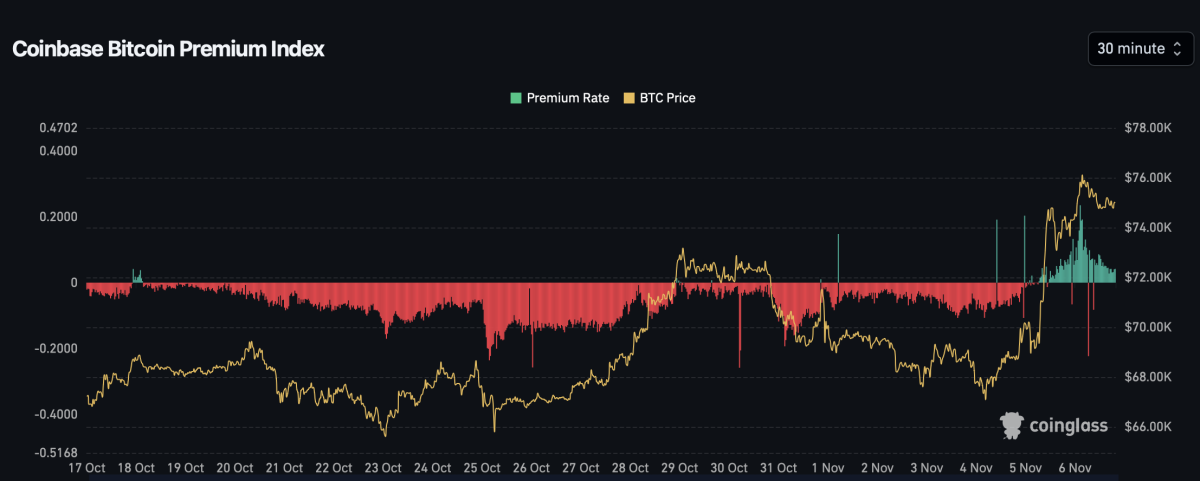Click the BTC price peak near 6 Nov
Screen dimensions: 1200x481
click(1082, 177)
